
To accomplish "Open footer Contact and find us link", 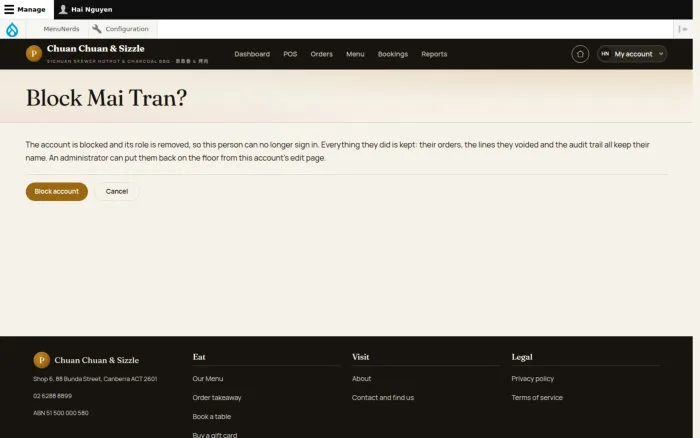I will pyautogui.click(x=383, y=397).
